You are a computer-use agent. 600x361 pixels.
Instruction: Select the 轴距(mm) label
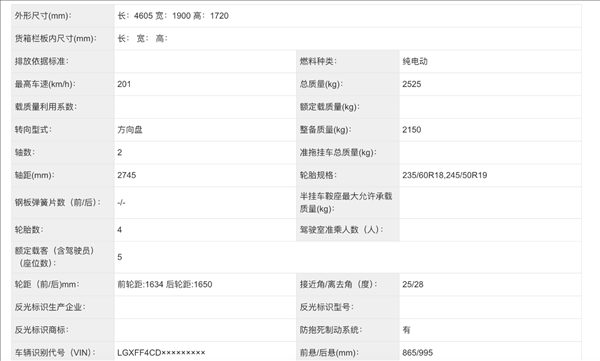(x=34, y=175)
